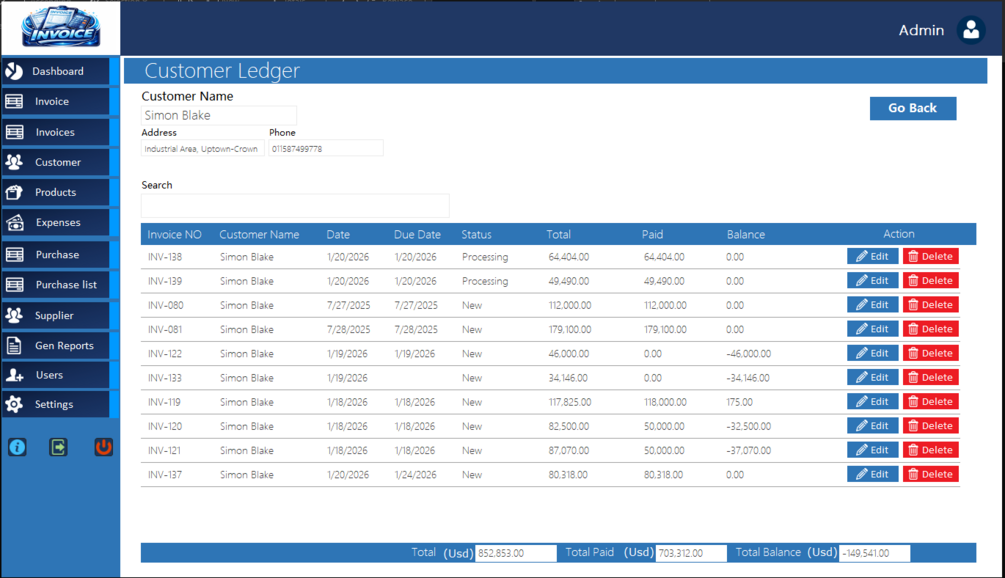Click the Total Balance value field
Screen dimensions: 1005x578
click(874, 553)
